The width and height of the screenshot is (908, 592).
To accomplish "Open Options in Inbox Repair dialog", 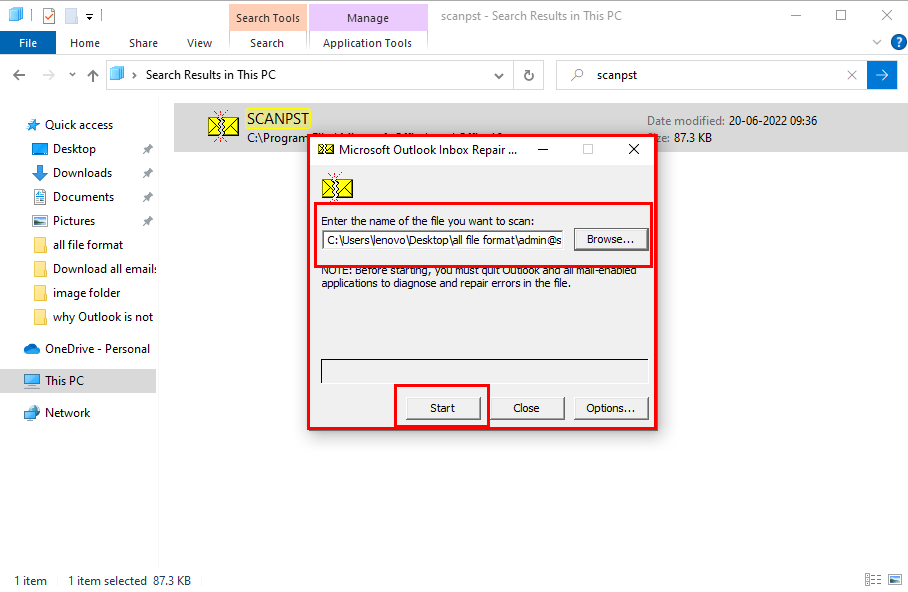I will pyautogui.click(x=610, y=408).
